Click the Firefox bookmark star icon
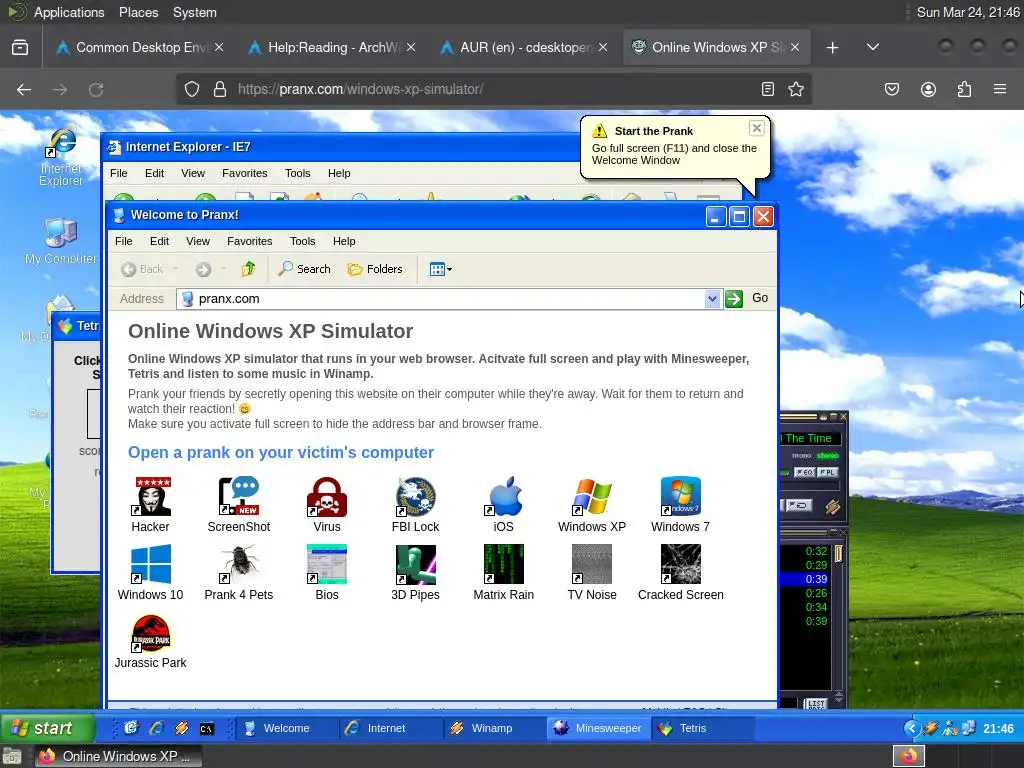The image size is (1024, 768). click(795, 89)
